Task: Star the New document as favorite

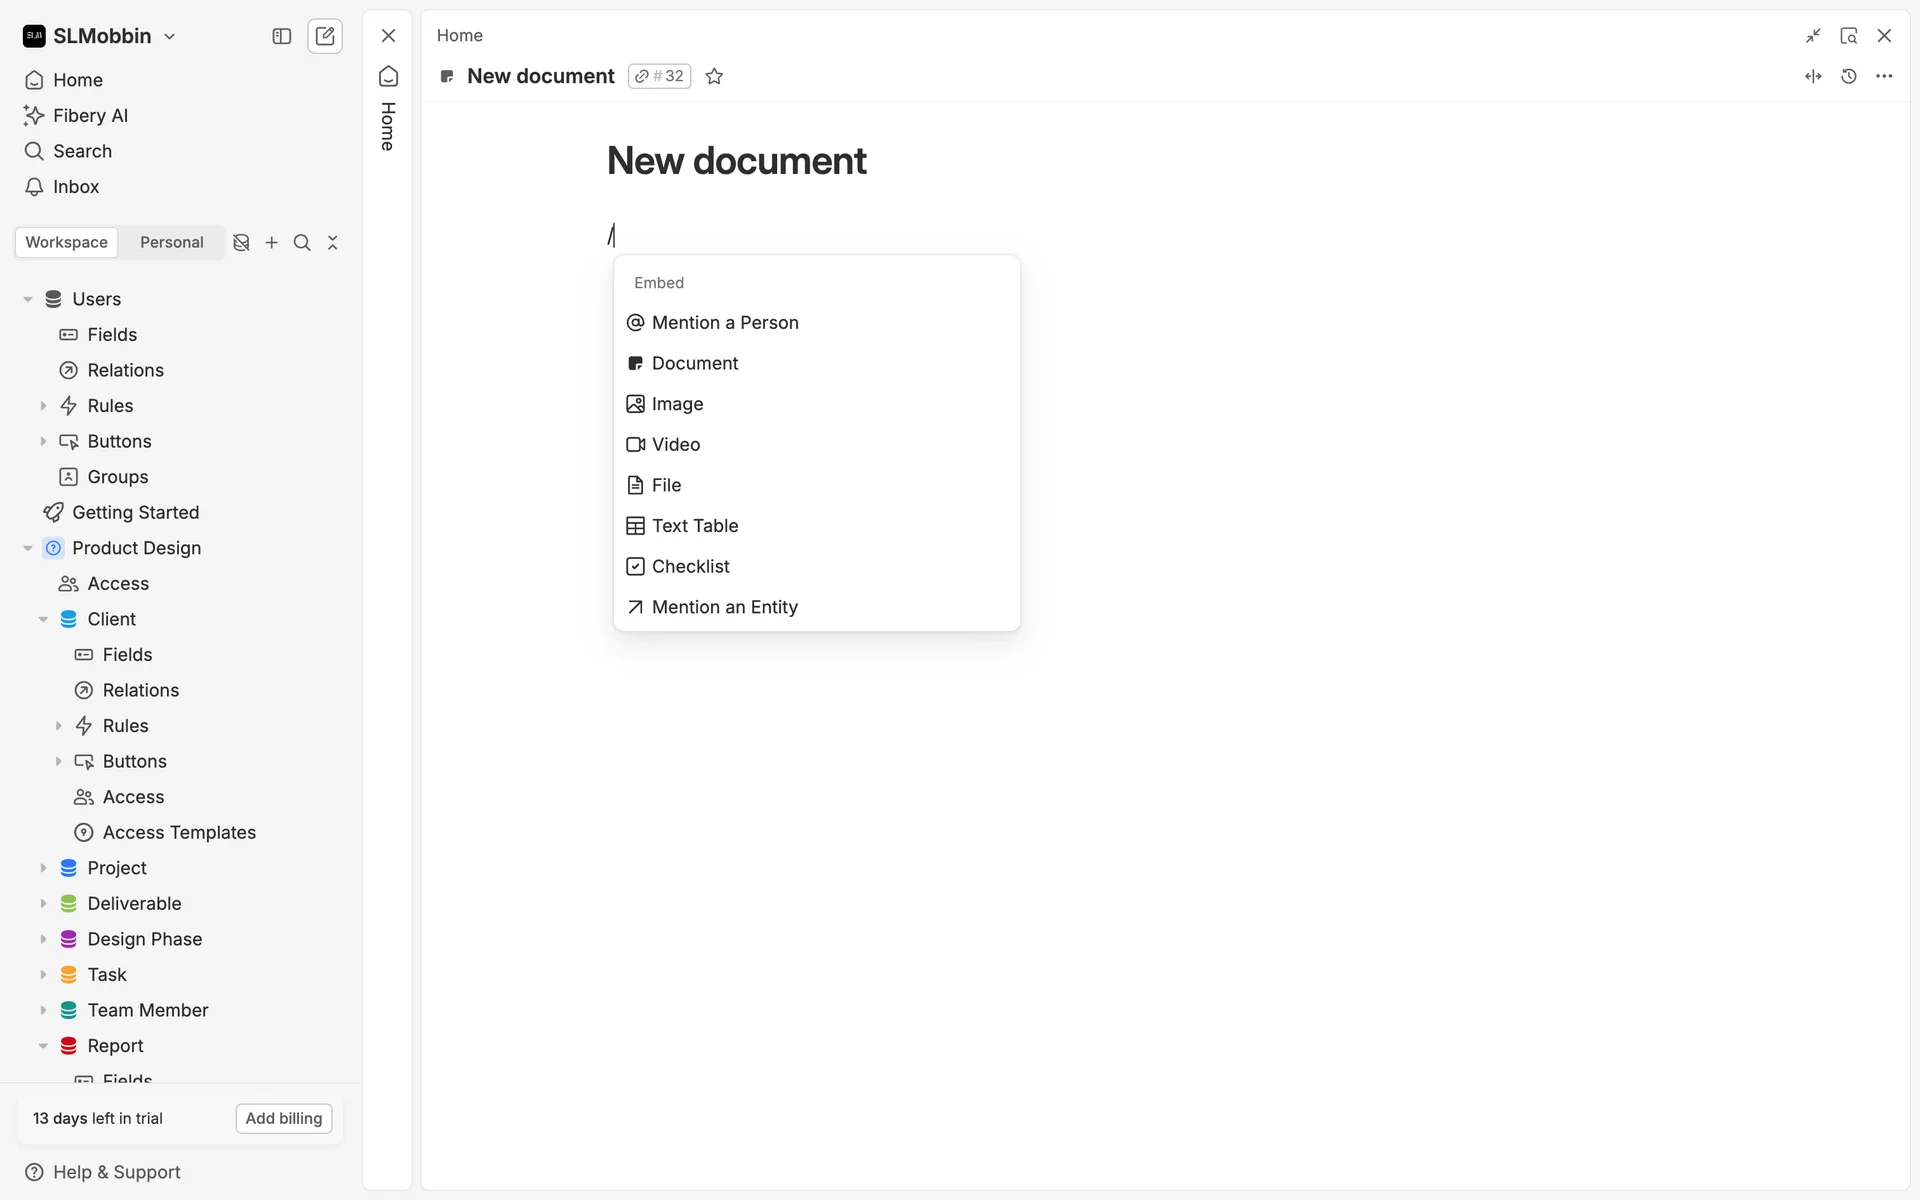Action: [714, 76]
